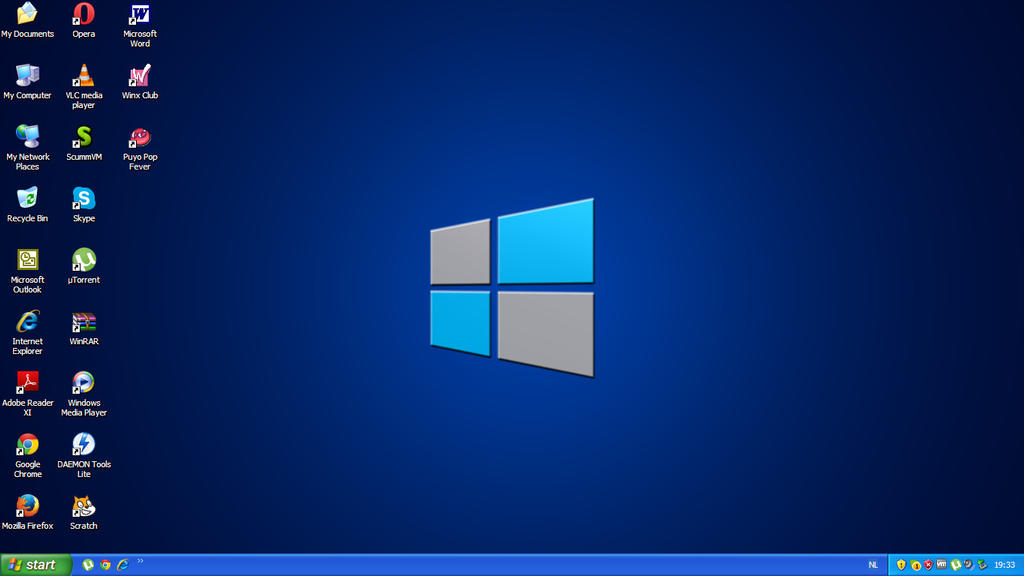1024x576 pixels.
Task: Open Google Chrome from the Quick Launch bar
Action: (x=105, y=565)
